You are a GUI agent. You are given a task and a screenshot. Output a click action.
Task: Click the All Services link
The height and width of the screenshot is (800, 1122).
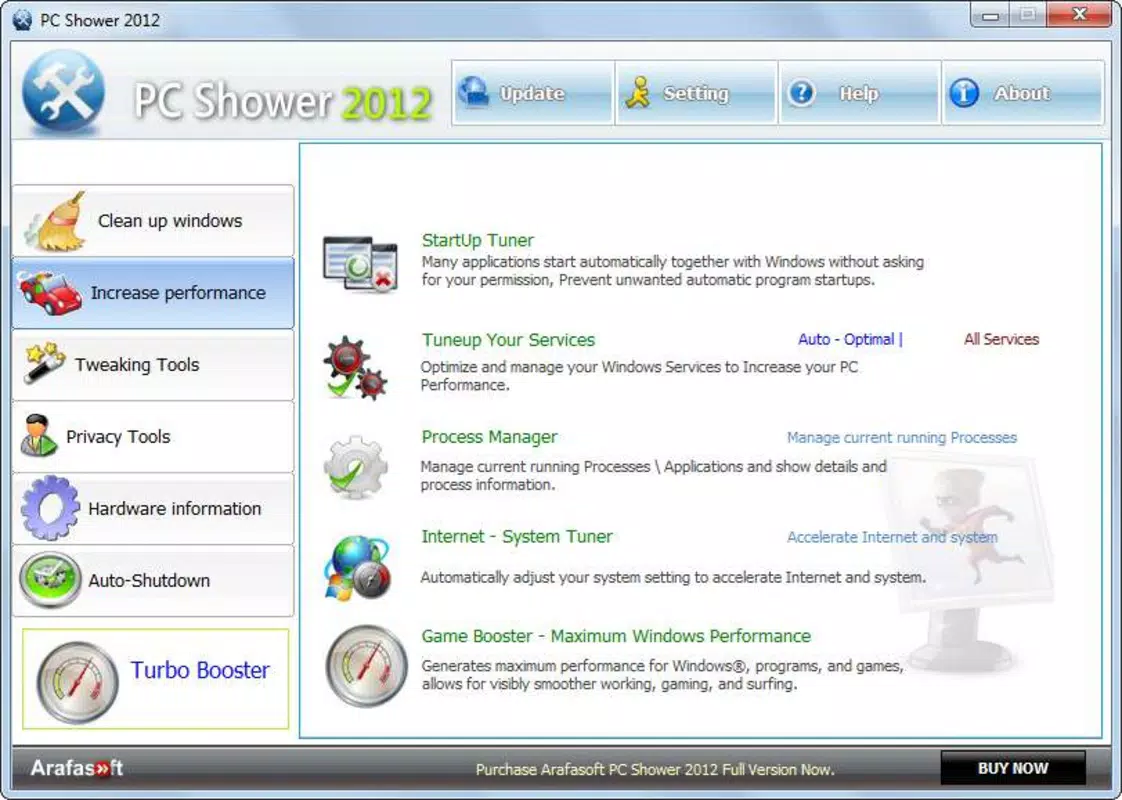point(1001,339)
